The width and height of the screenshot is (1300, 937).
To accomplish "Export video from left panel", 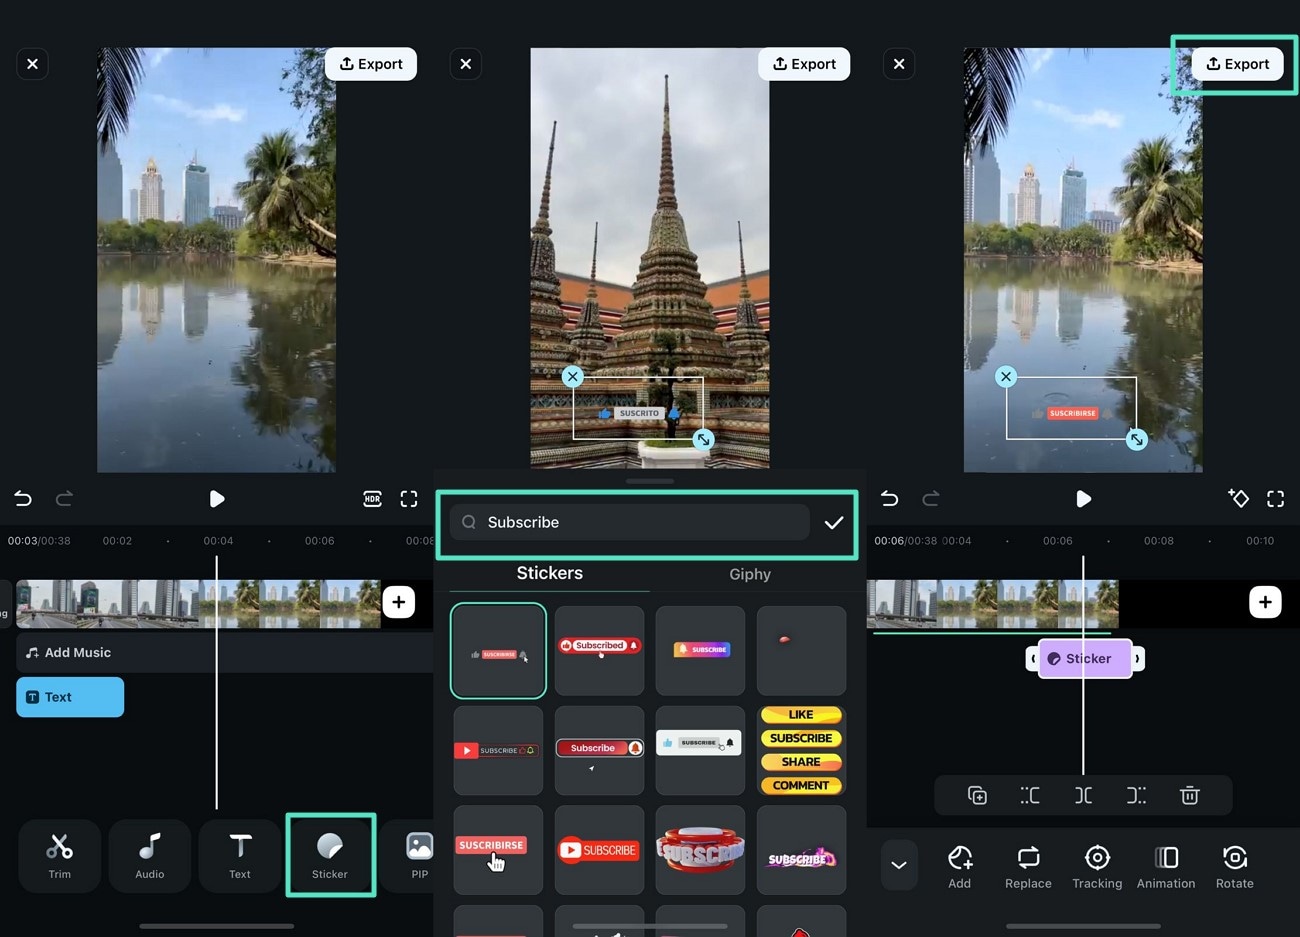I will point(371,64).
